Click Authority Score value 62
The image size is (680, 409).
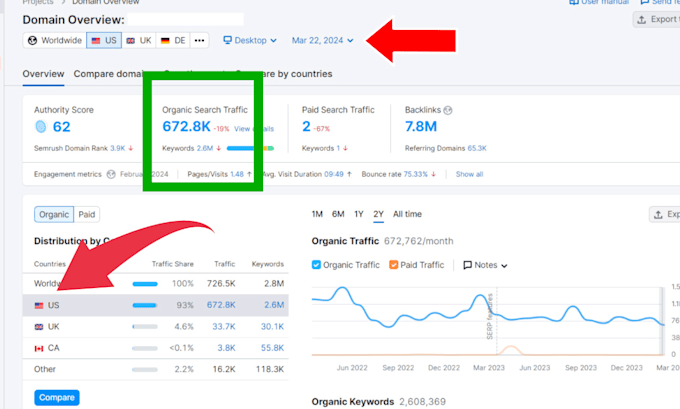tap(62, 127)
